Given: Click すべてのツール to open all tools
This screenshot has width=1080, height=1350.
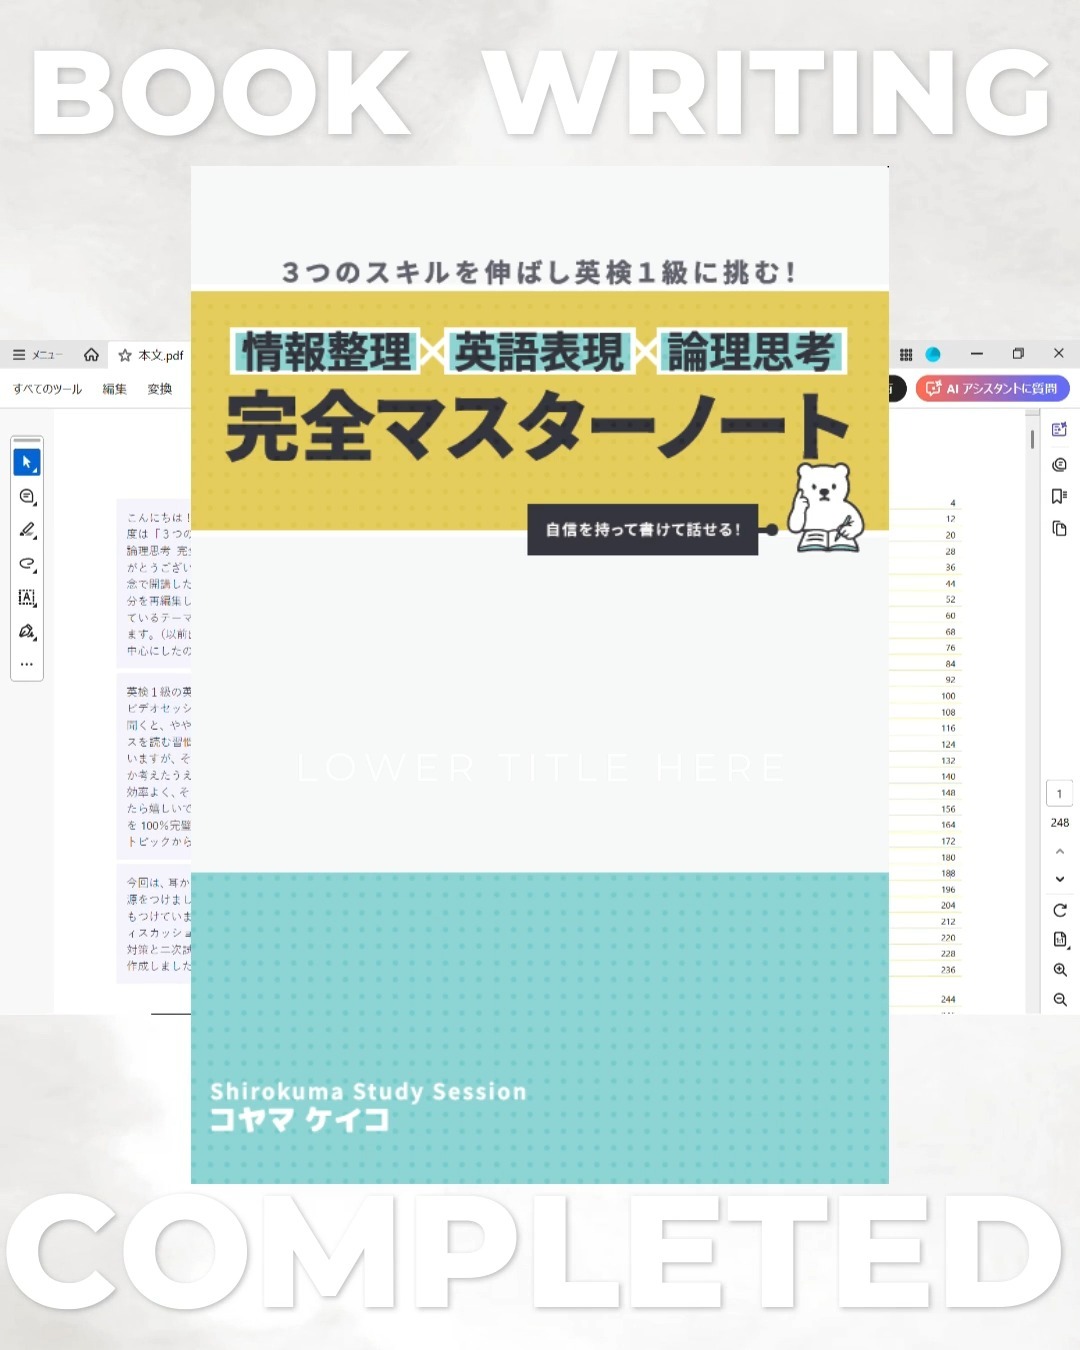Looking at the screenshot, I should pos(45,389).
